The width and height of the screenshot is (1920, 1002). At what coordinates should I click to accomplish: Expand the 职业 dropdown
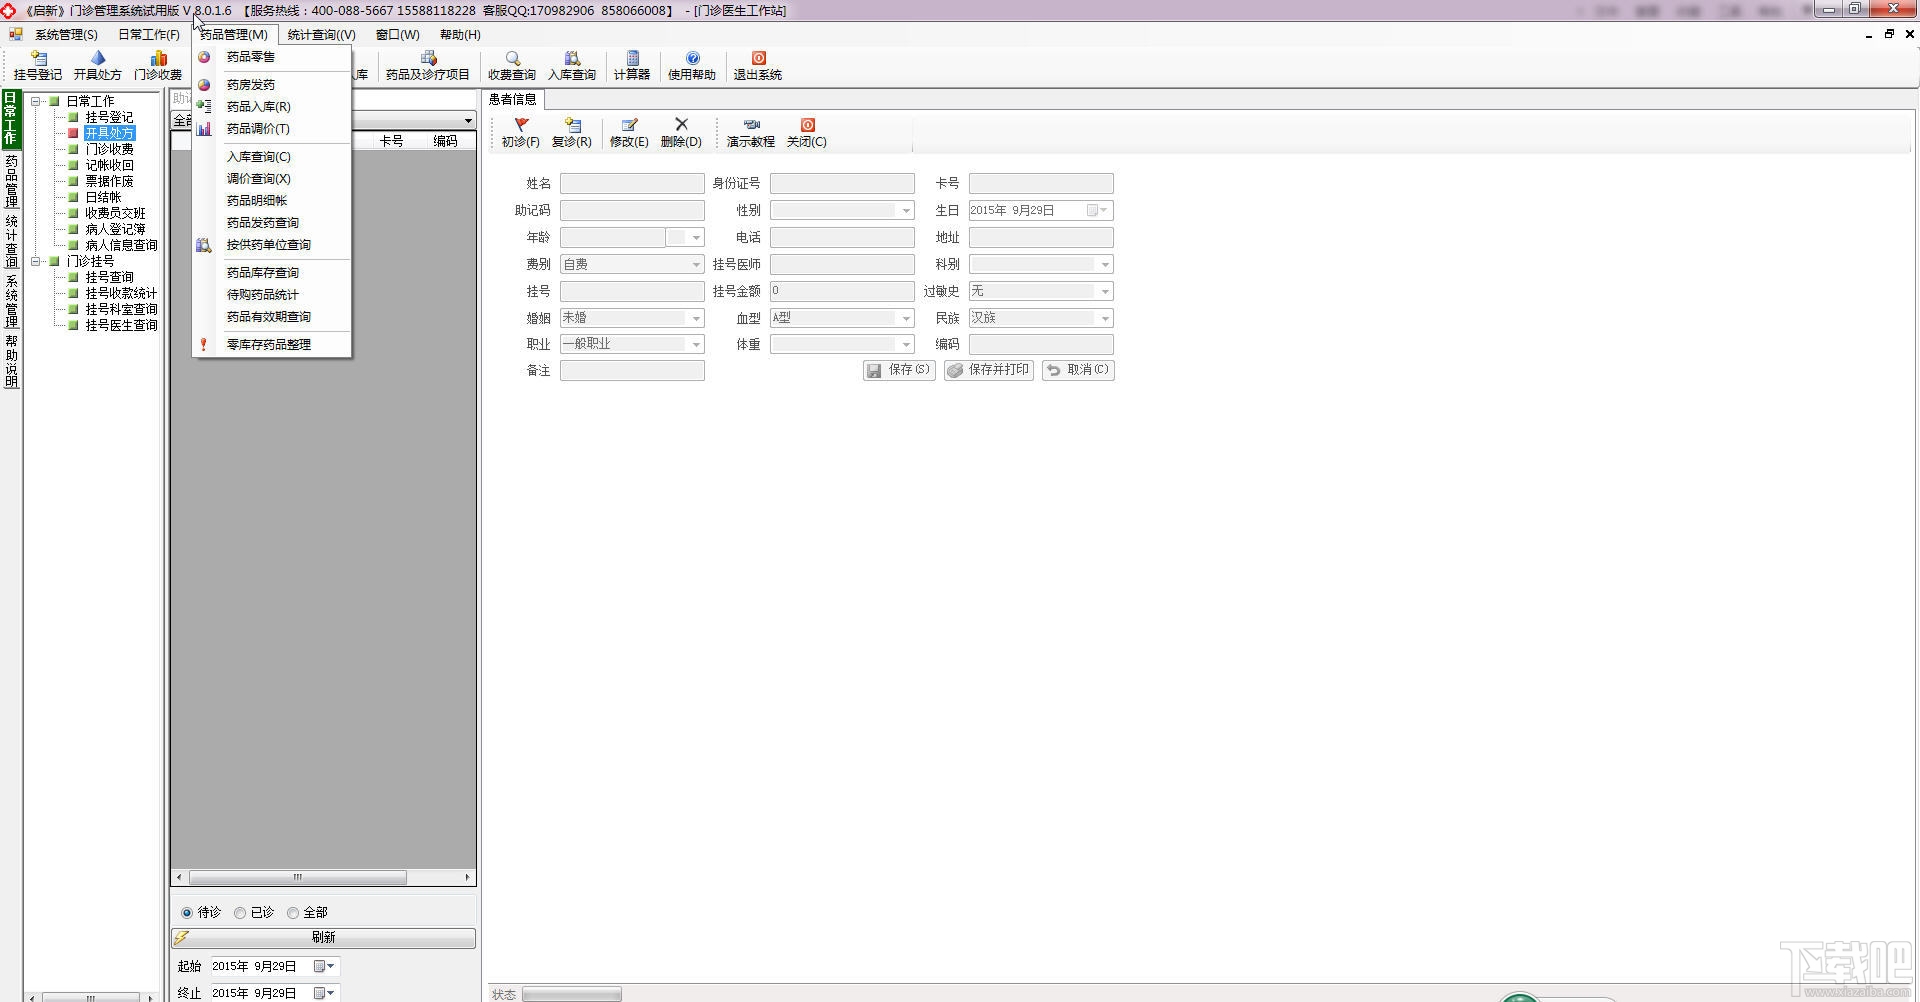pos(696,345)
